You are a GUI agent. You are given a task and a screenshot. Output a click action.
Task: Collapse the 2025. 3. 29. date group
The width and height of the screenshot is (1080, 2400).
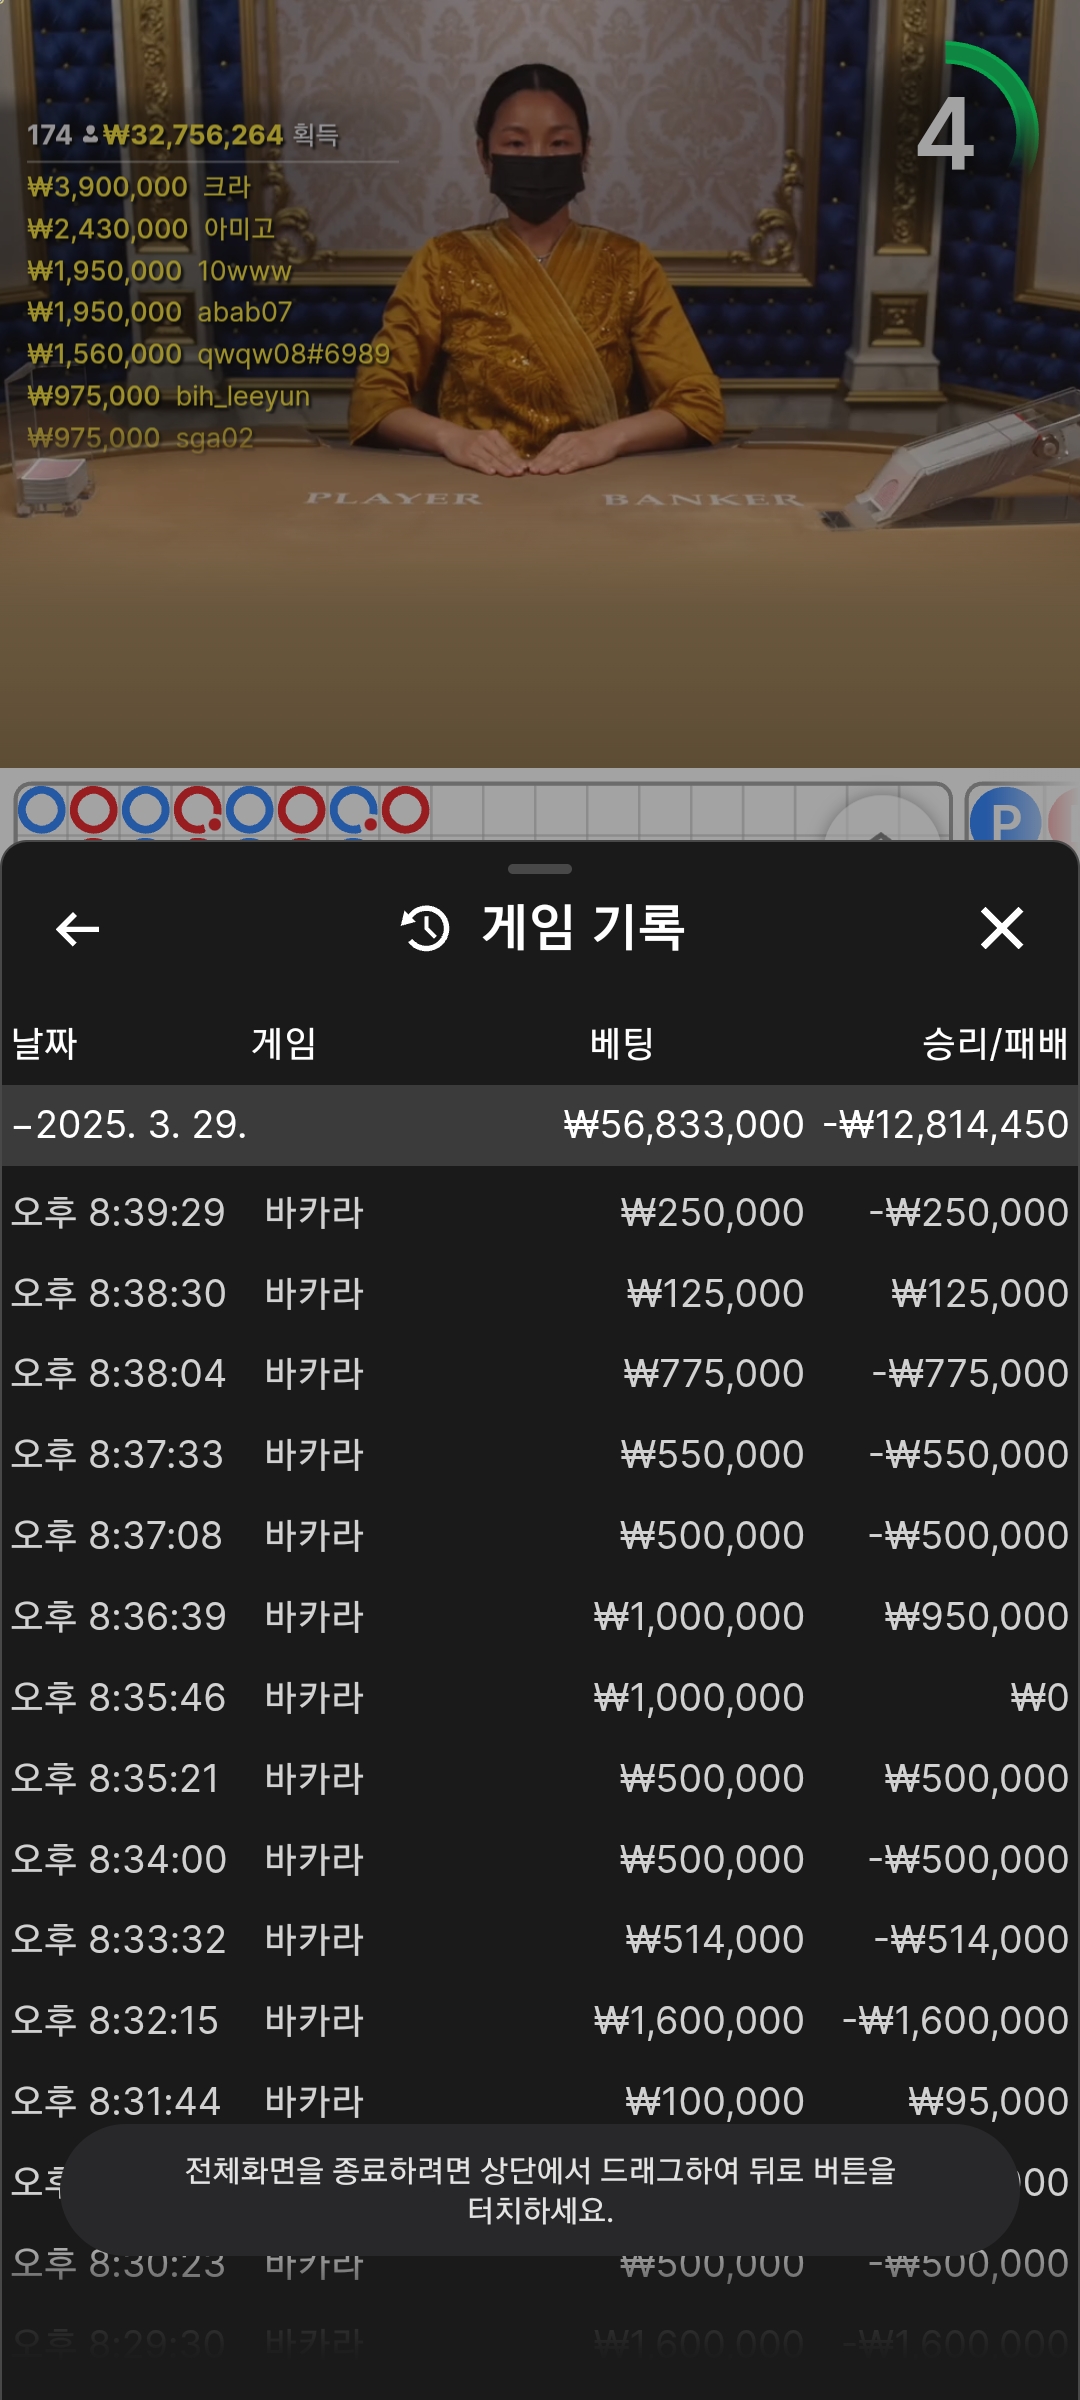tap(22, 1126)
